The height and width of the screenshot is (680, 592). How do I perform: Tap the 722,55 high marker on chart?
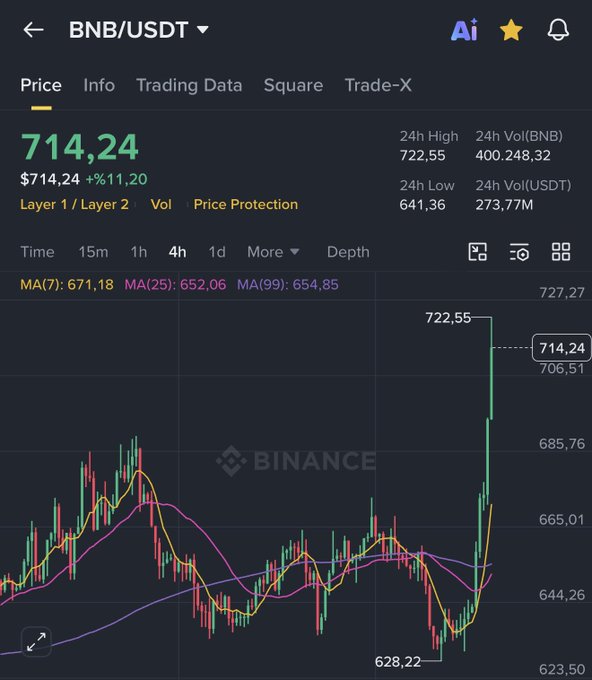pos(448,318)
